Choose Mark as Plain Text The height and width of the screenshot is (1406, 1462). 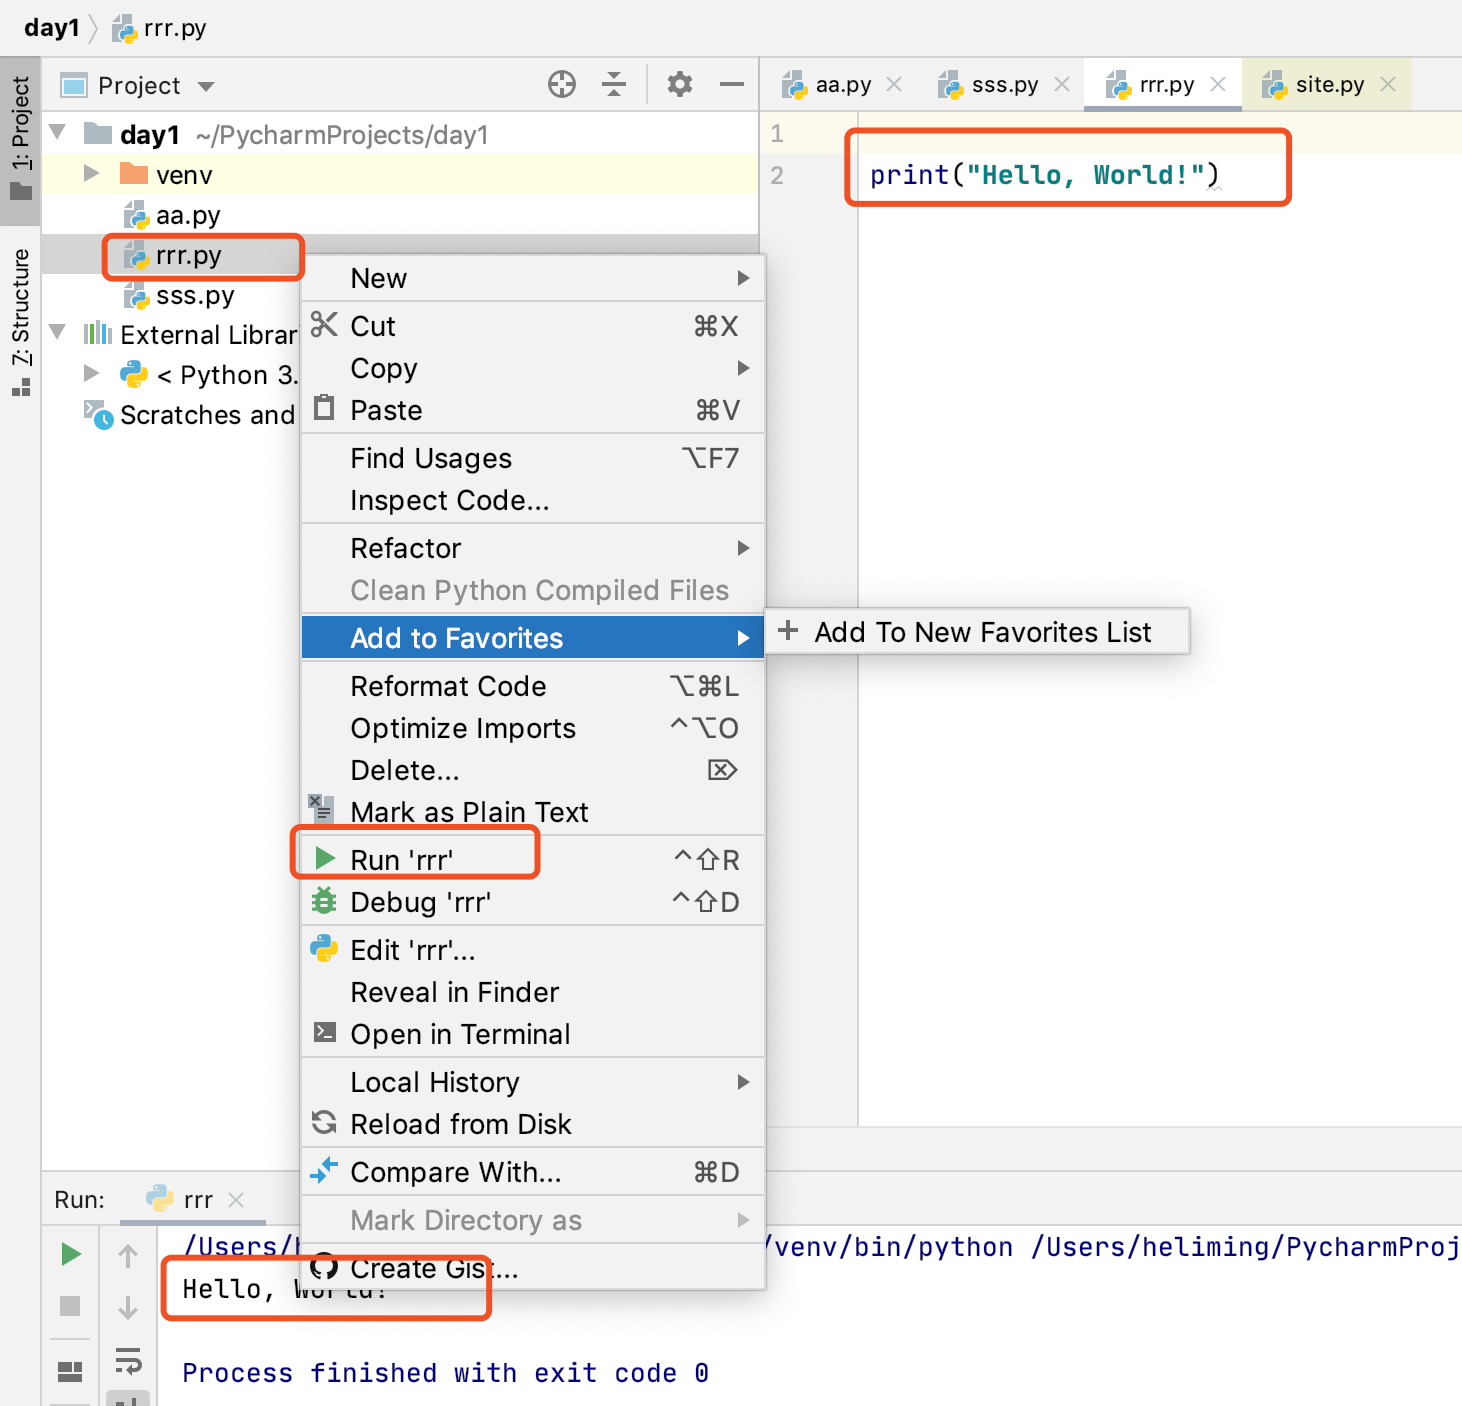point(533,812)
